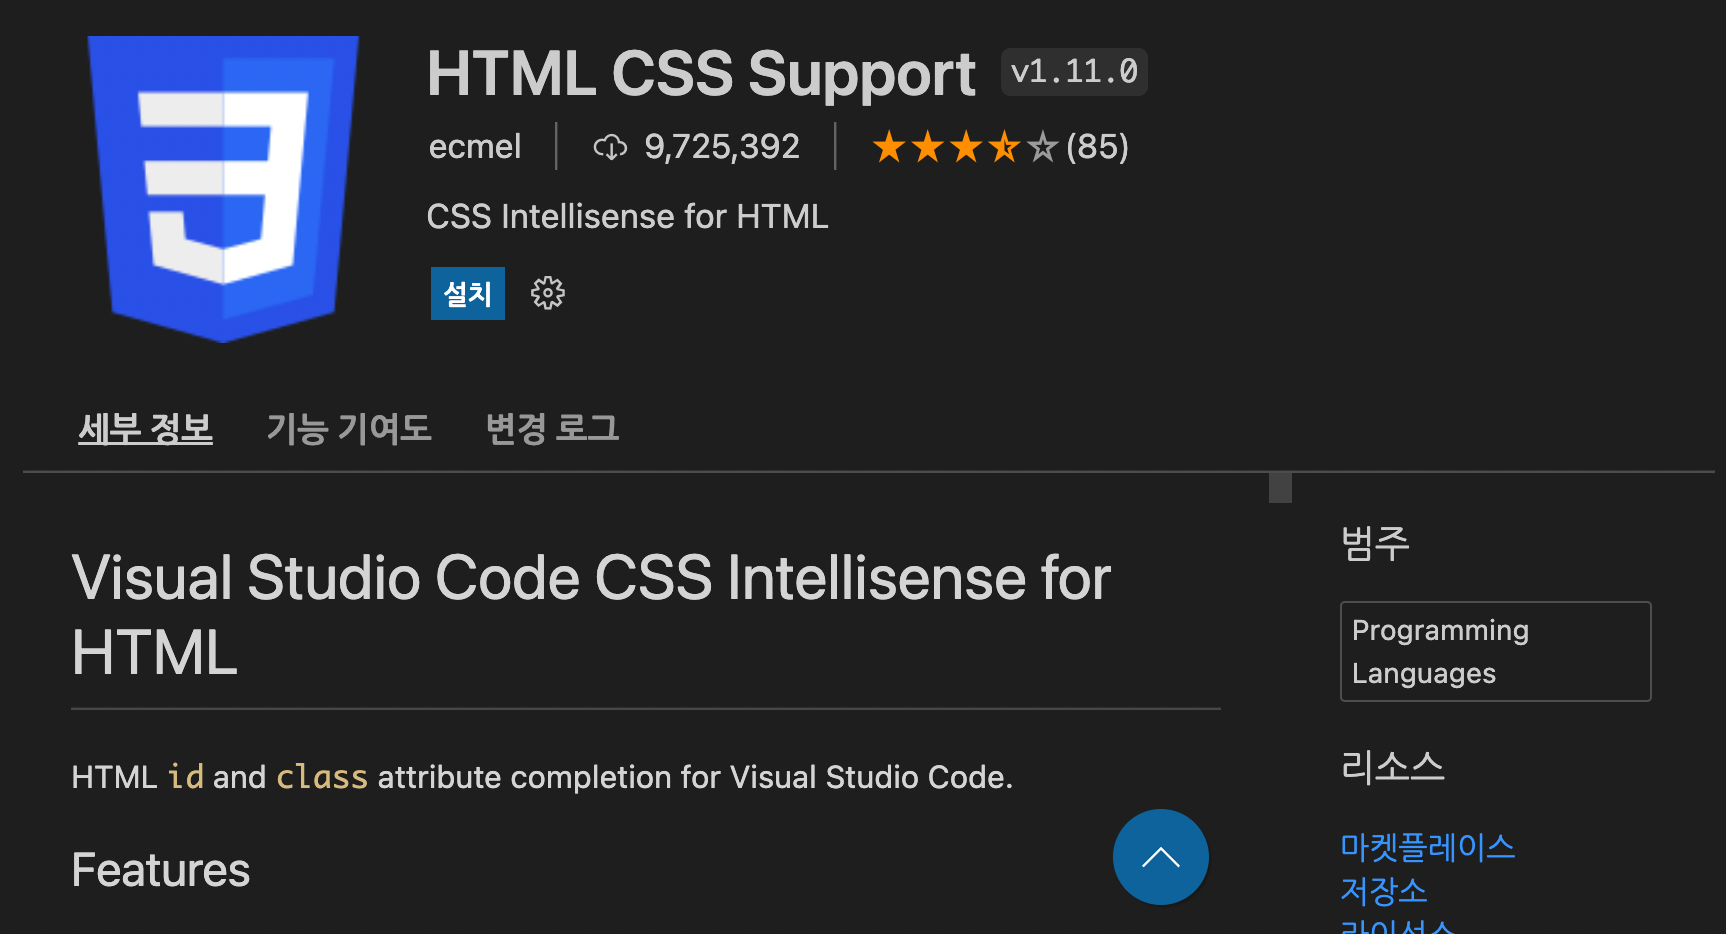Click the Visual Studio Code CSS Intellisense heading
Screen dimensions: 1726x934
point(591,615)
